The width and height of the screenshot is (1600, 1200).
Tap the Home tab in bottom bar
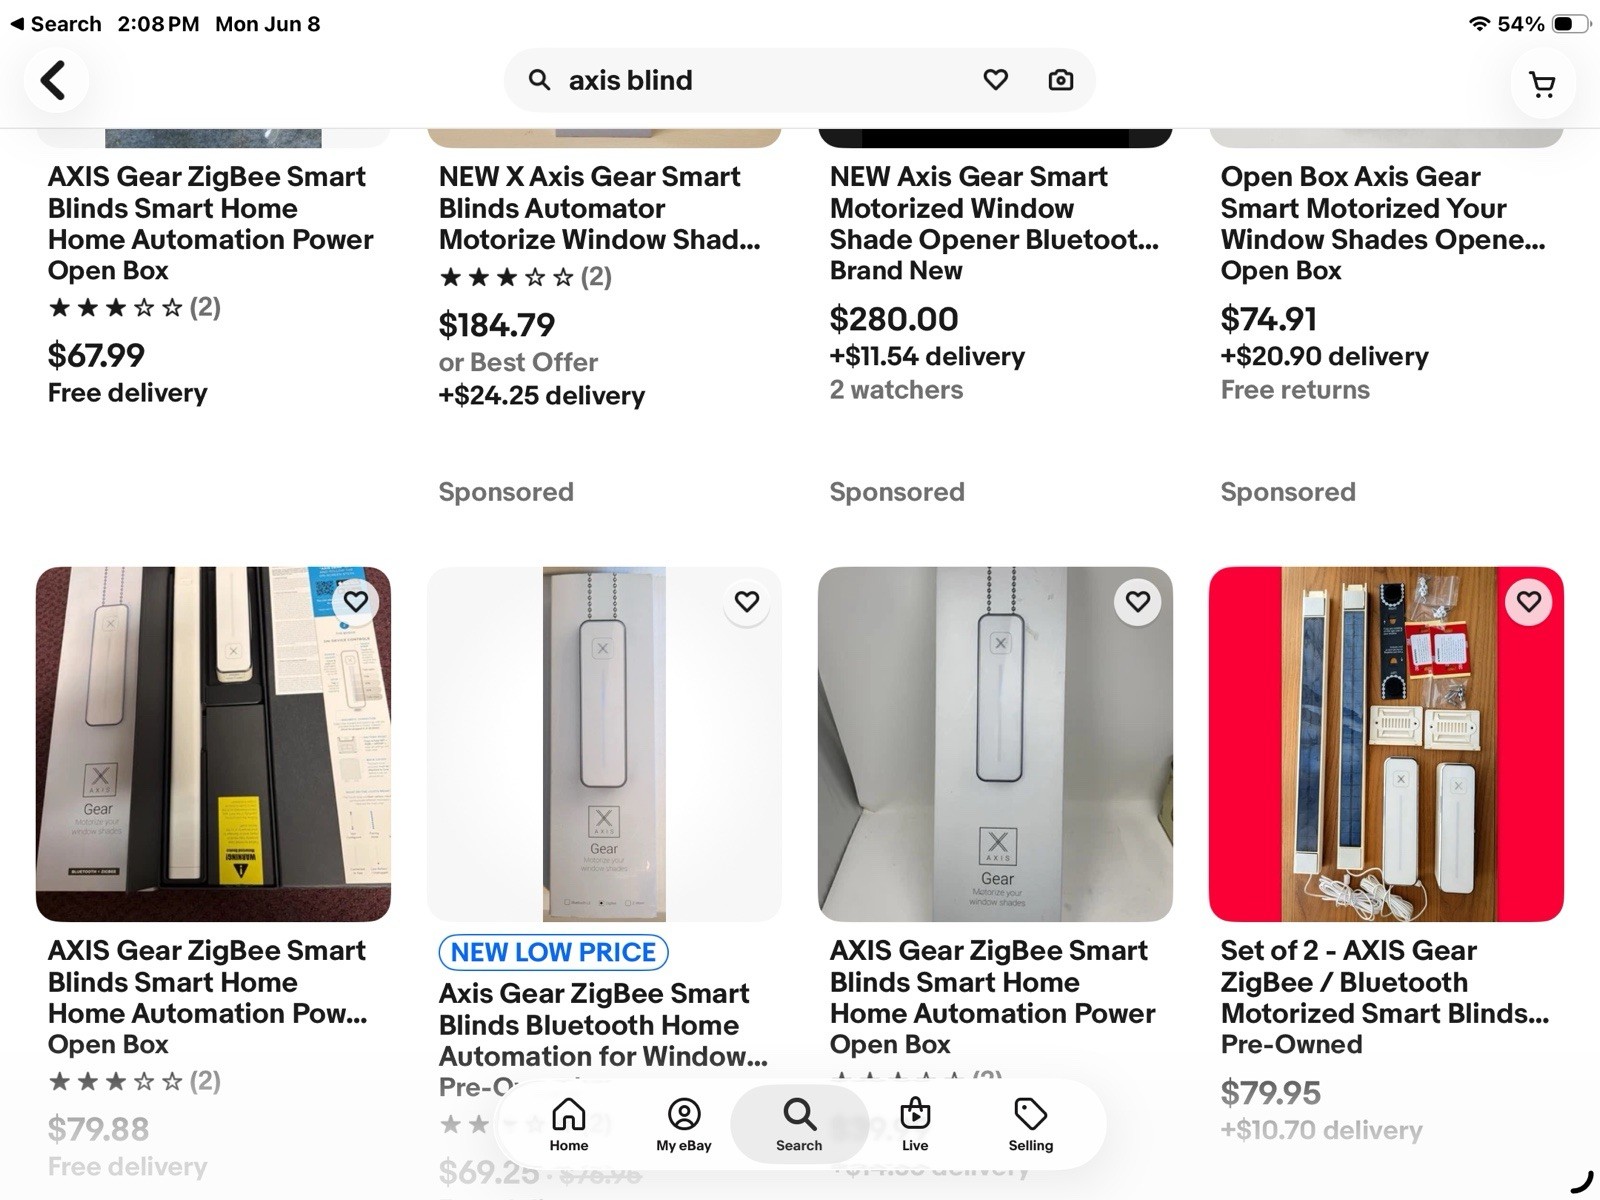pos(569,1125)
